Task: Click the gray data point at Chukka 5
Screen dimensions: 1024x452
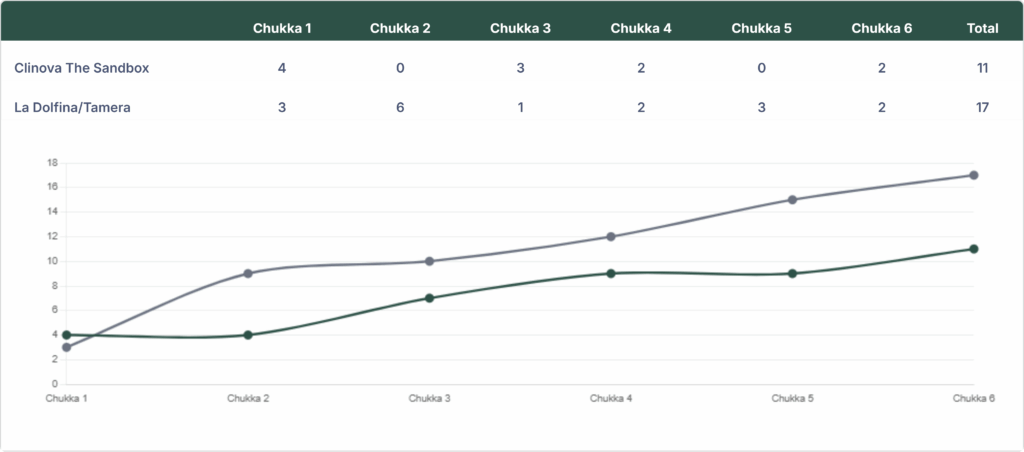Action: tap(792, 199)
